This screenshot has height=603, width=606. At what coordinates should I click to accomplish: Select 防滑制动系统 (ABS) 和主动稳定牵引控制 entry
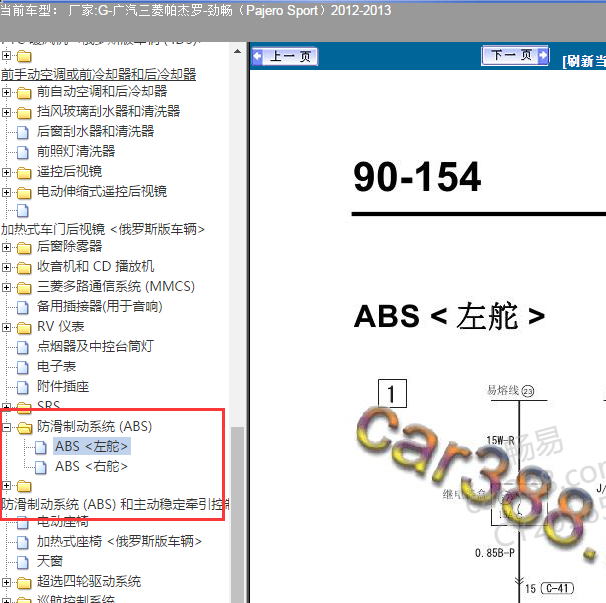click(x=115, y=504)
